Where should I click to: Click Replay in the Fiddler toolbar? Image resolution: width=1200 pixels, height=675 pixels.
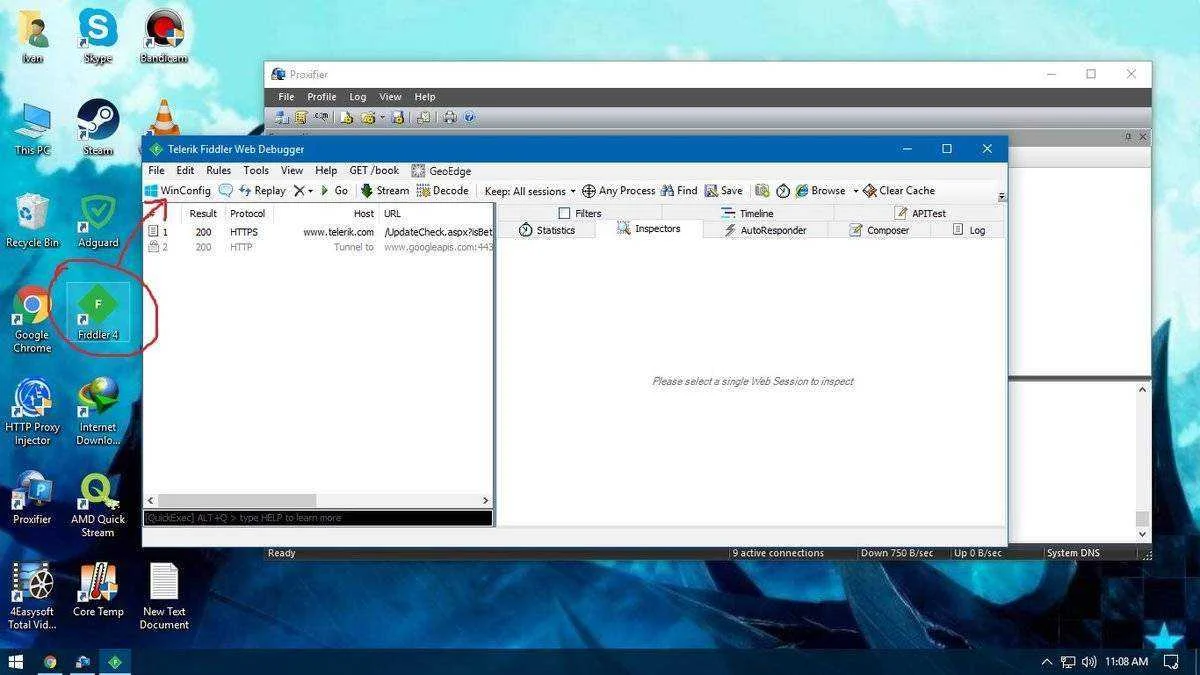(x=262, y=190)
